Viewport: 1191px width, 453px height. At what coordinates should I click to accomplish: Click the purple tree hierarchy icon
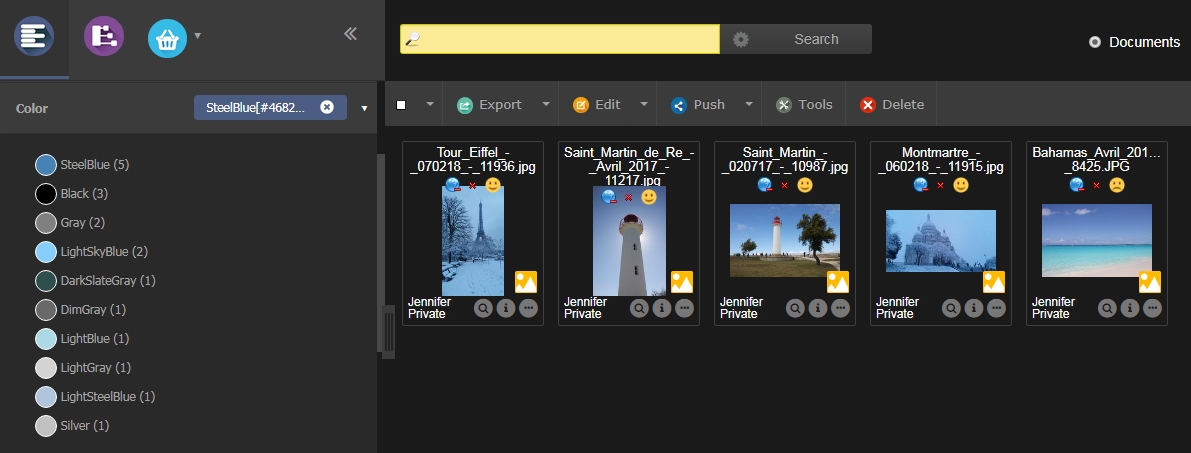pos(103,37)
